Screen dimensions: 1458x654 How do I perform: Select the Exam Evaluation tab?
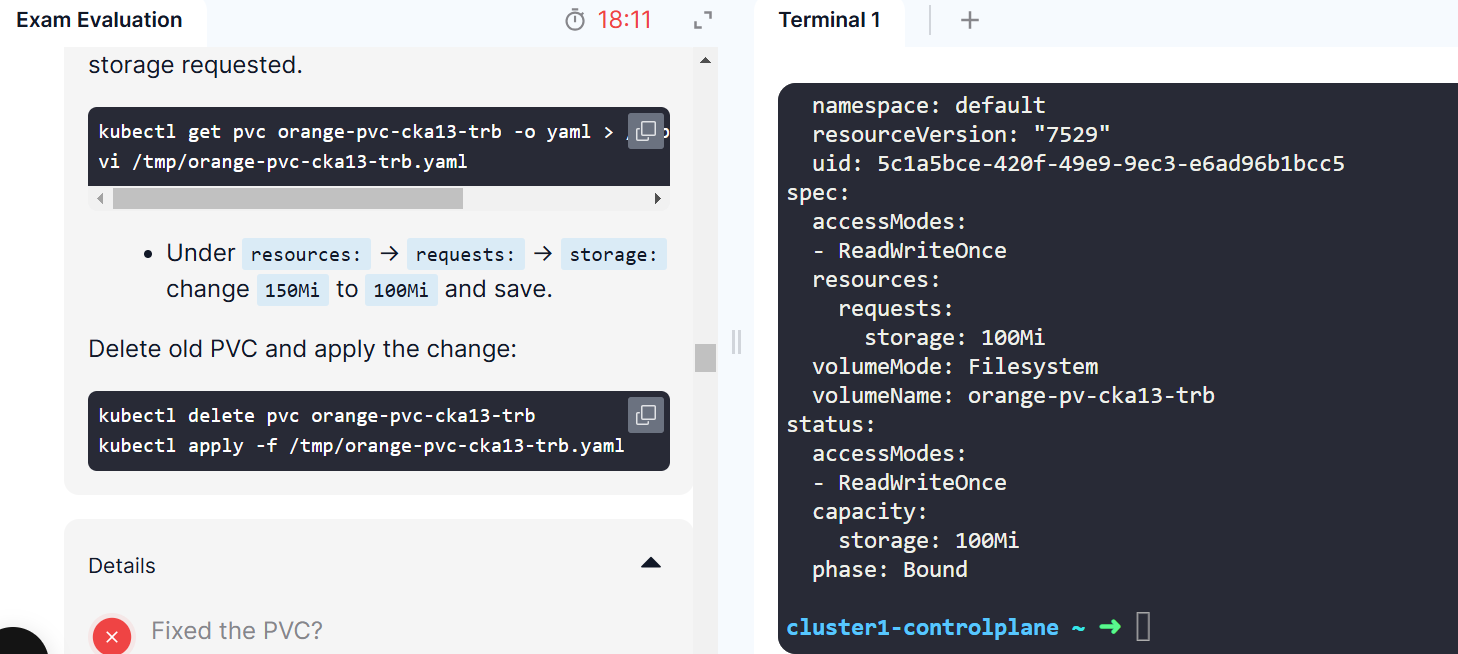(100, 20)
